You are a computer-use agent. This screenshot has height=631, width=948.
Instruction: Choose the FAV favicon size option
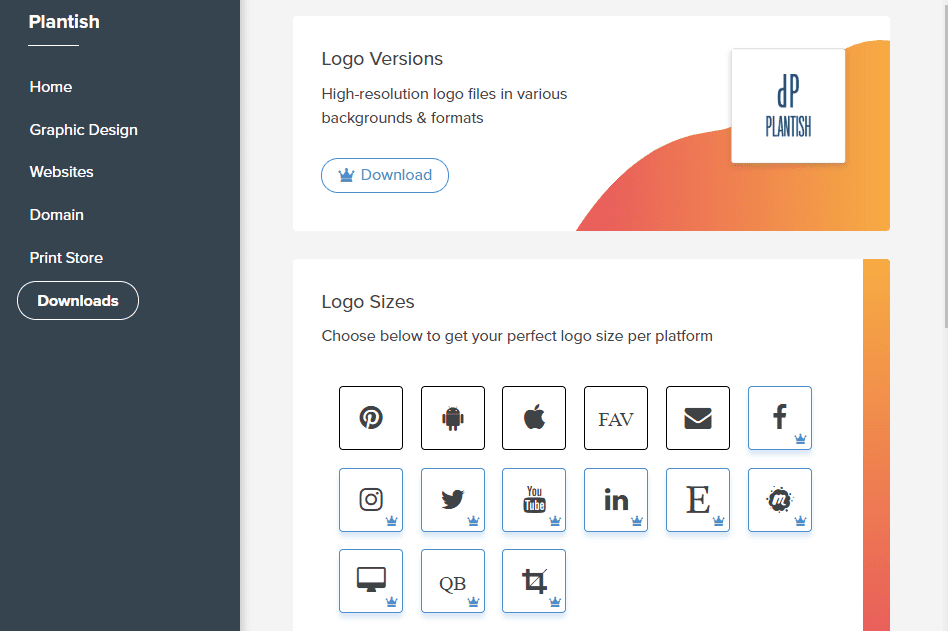click(x=615, y=418)
